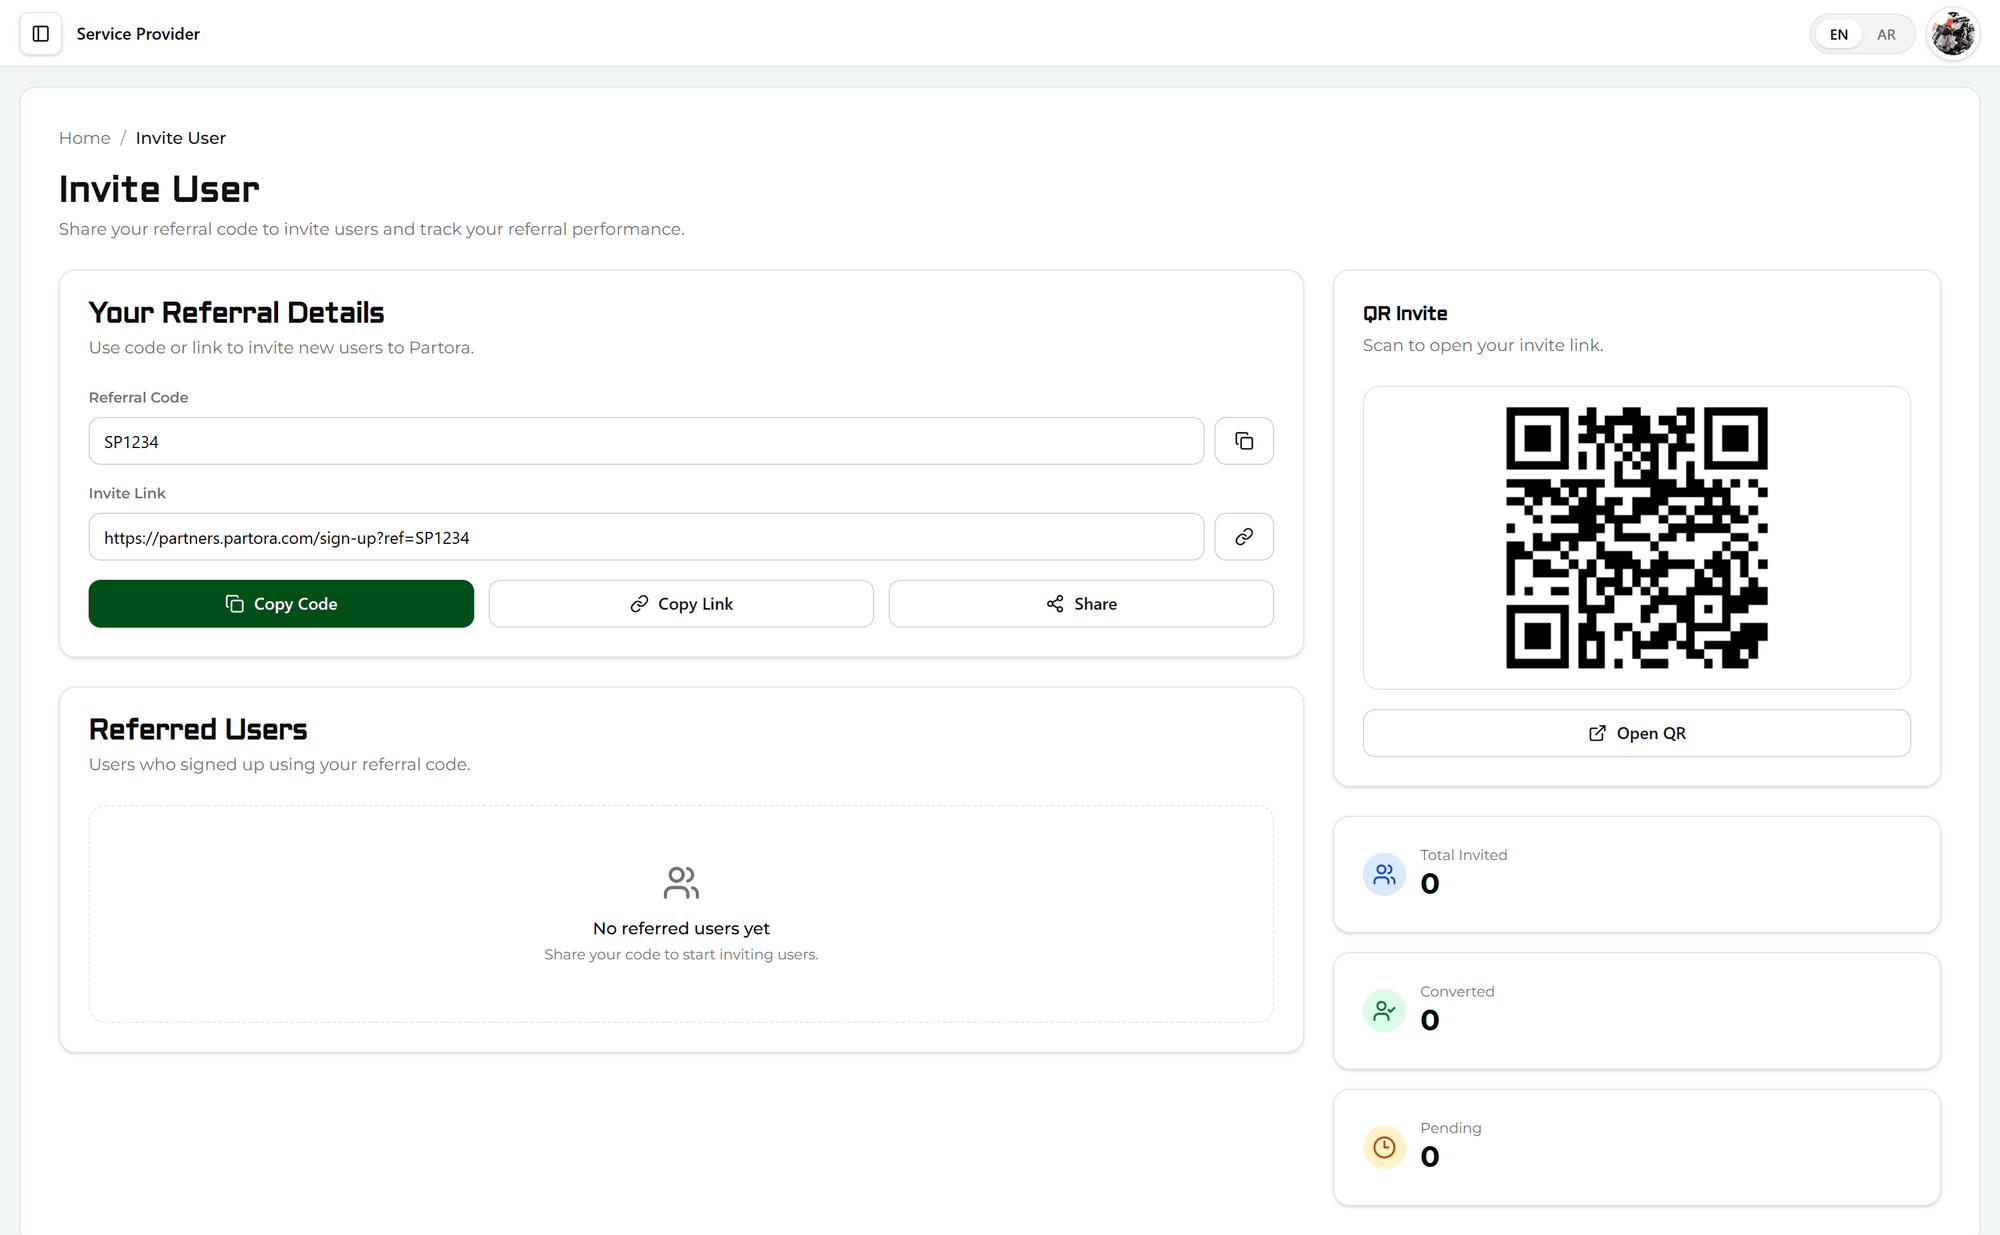Screen dimensions: 2000x1235
Task: Click the 'Total Invited' label
Action: pos(1463,855)
